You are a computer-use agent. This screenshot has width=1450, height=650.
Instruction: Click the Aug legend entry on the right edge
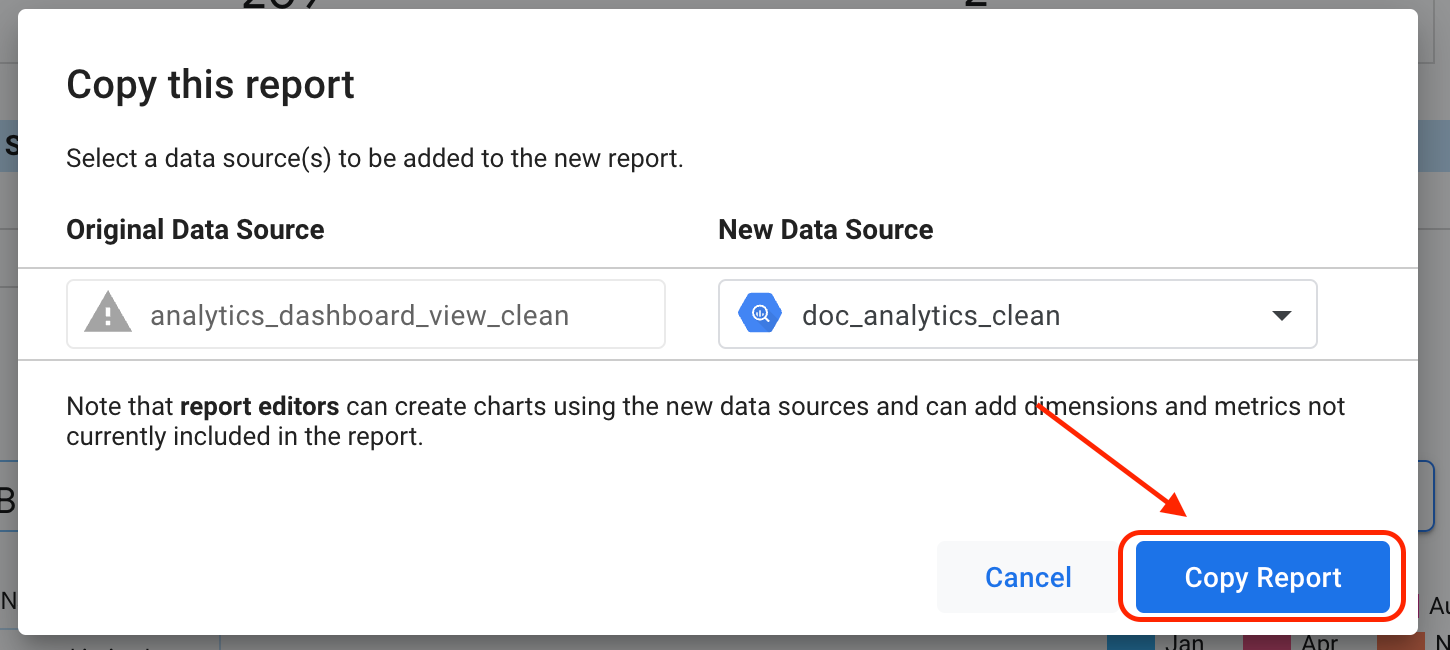pos(1442,605)
